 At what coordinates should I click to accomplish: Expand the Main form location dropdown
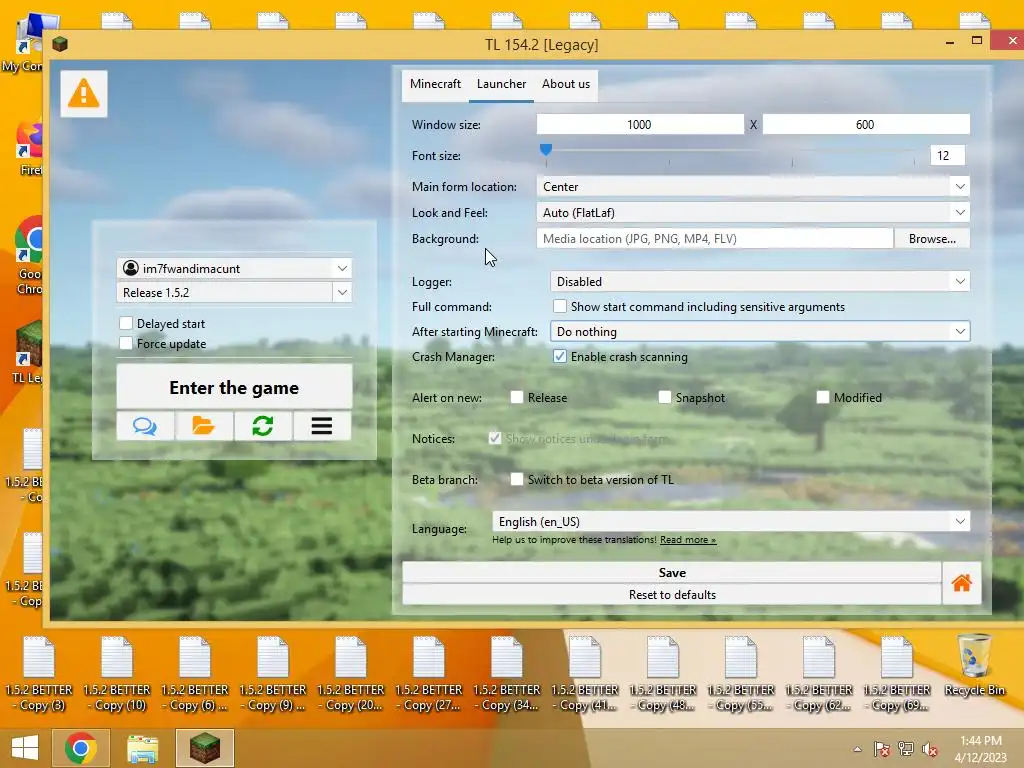point(753,187)
